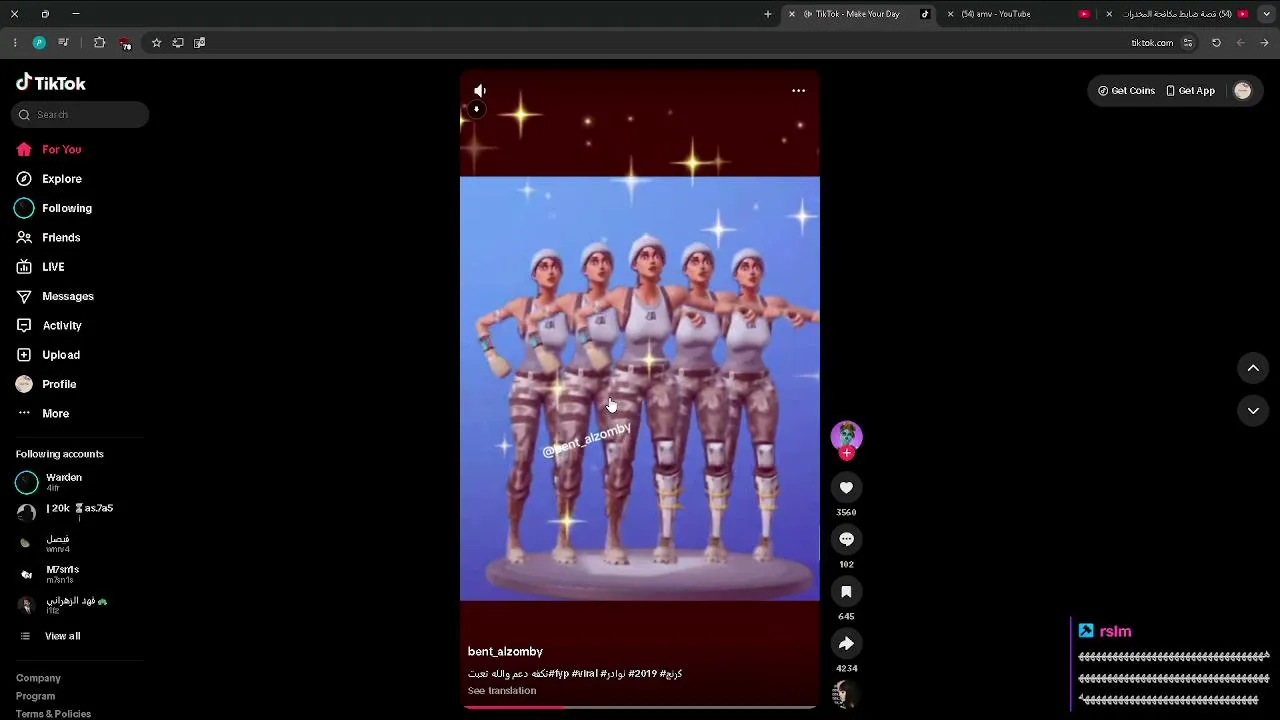
Task: Go to the next video
Action: tap(1253, 411)
